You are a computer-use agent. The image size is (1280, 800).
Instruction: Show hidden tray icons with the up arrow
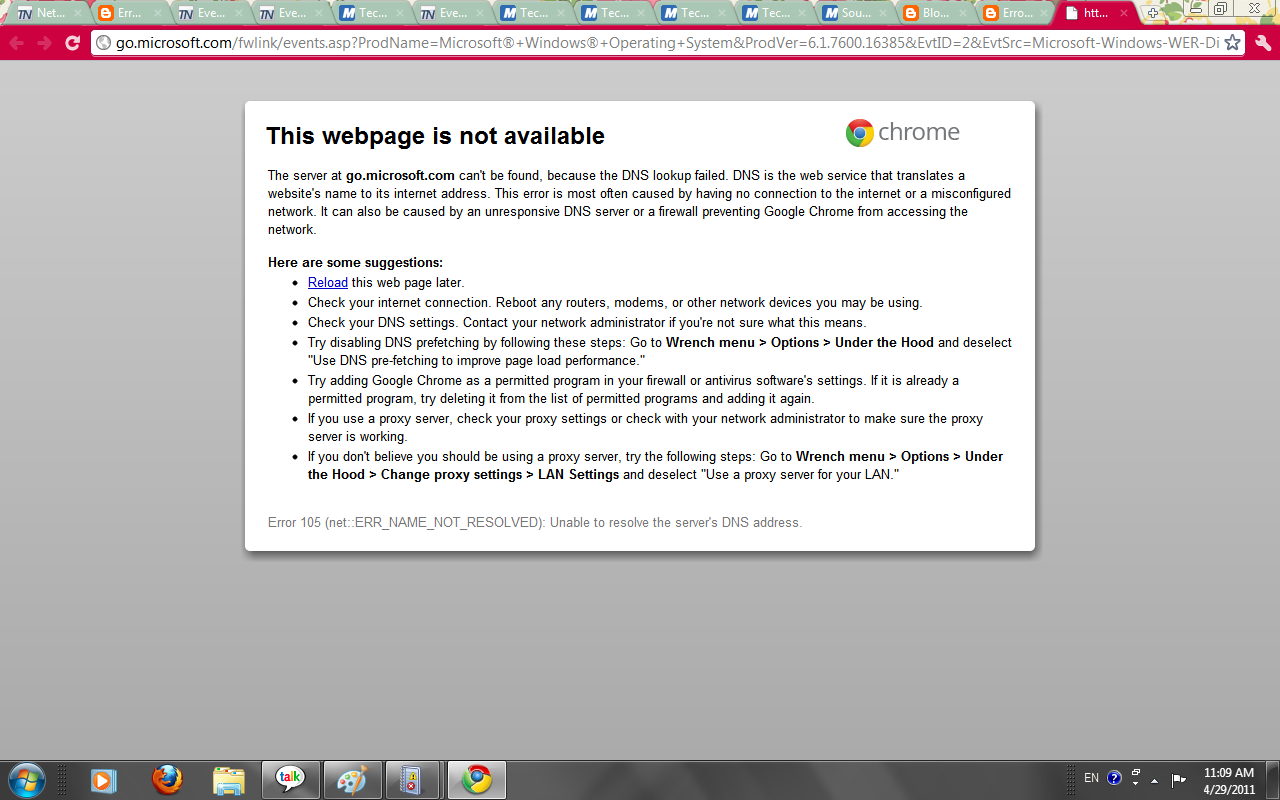(1155, 779)
